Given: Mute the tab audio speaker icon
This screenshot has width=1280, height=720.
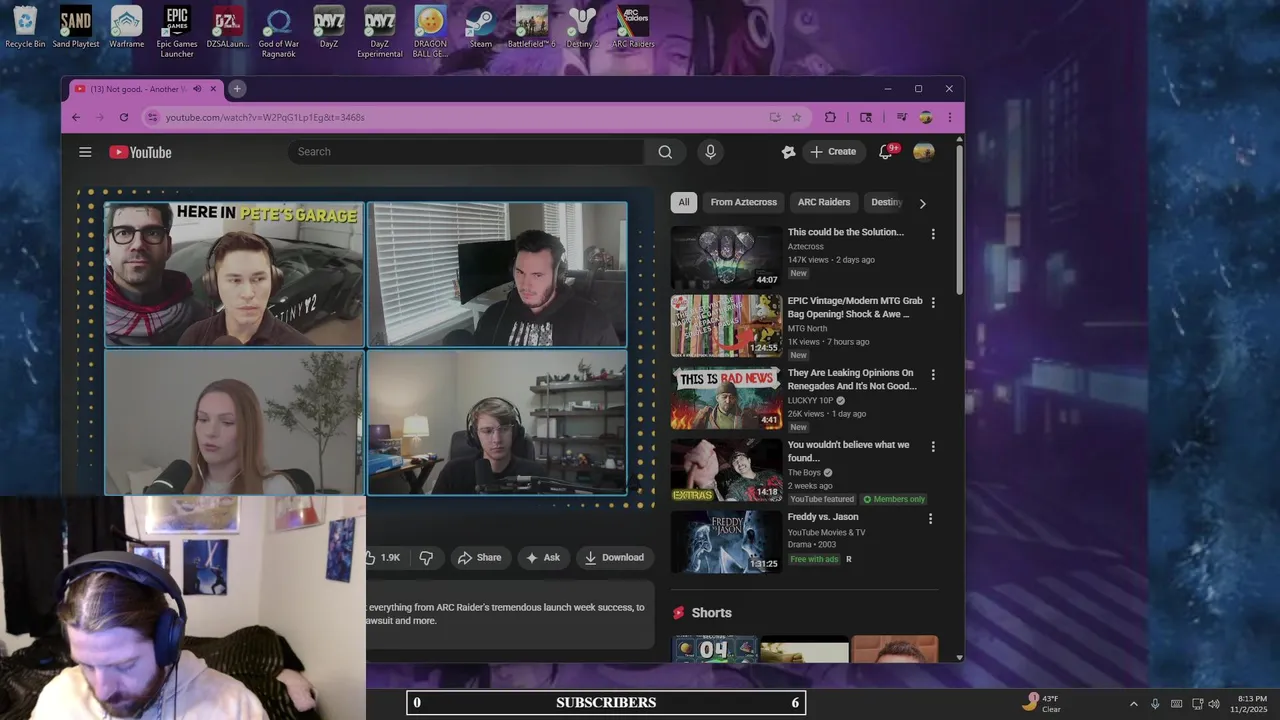Looking at the screenshot, I should coord(197,89).
